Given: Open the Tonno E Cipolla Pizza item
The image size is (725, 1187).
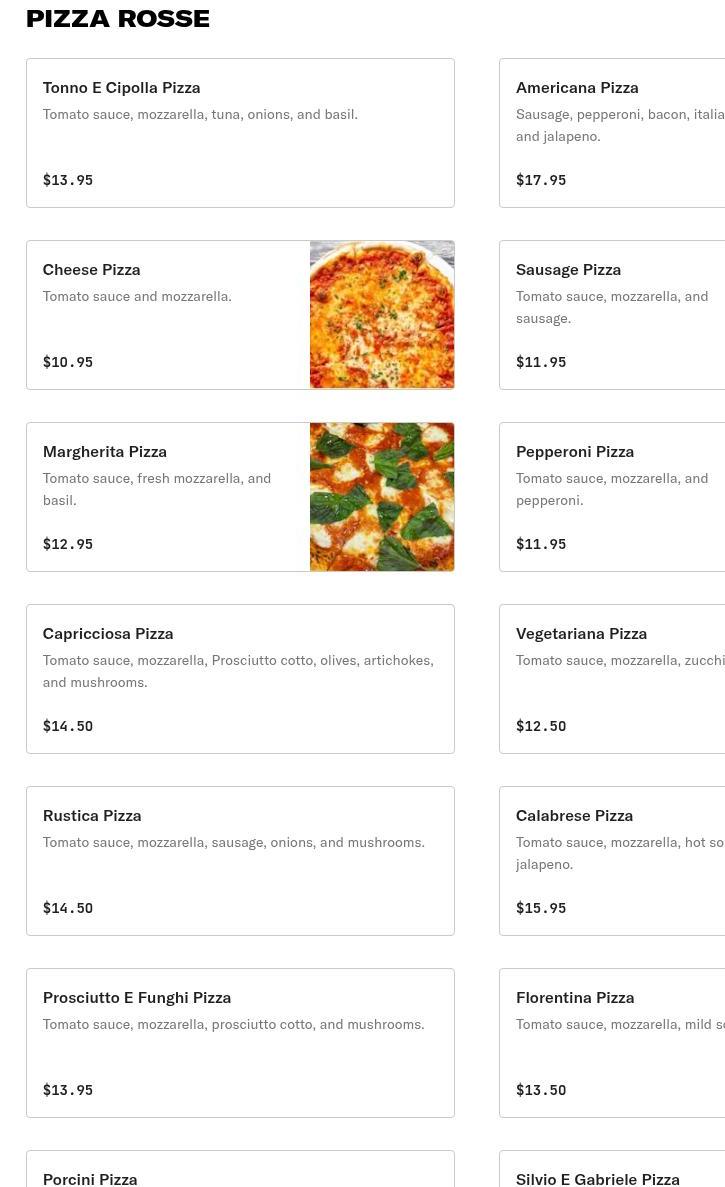Looking at the screenshot, I should pyautogui.click(x=240, y=132).
